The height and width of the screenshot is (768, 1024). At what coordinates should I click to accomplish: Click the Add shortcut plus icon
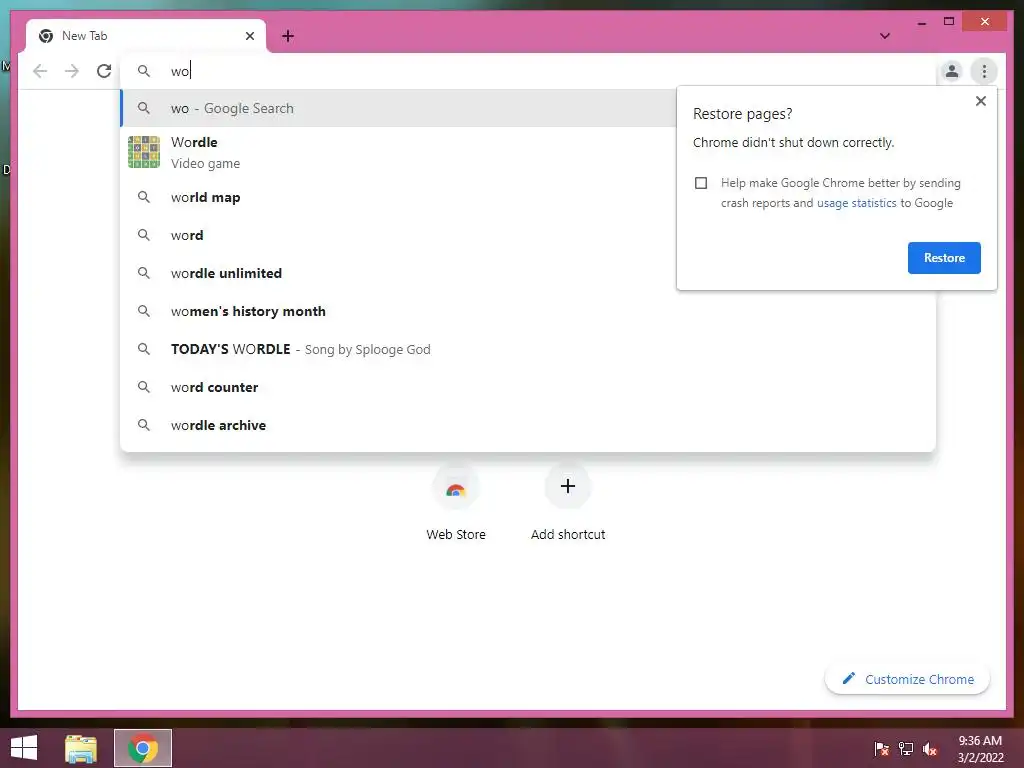[568, 486]
